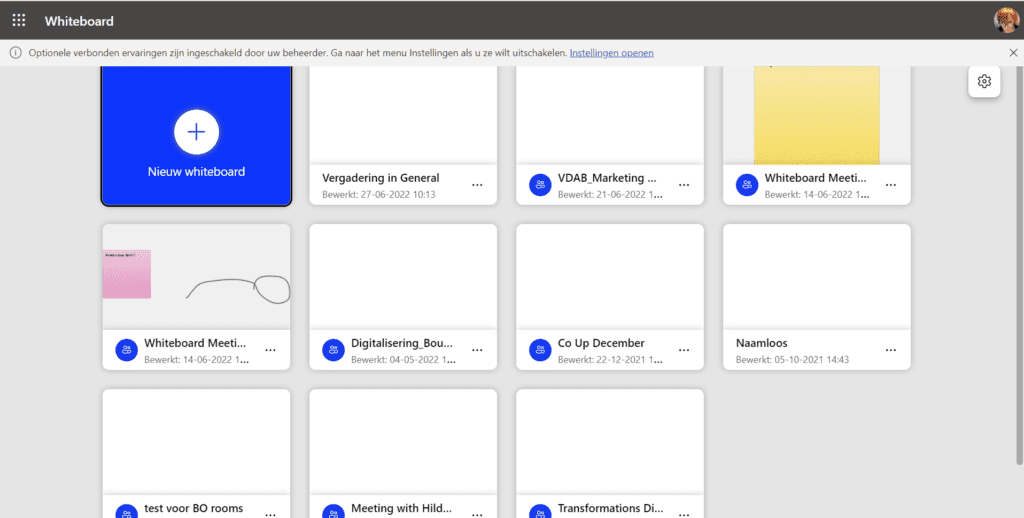1024x518 pixels.
Task: Click the Meeting with Hild title
Action: (x=401, y=508)
